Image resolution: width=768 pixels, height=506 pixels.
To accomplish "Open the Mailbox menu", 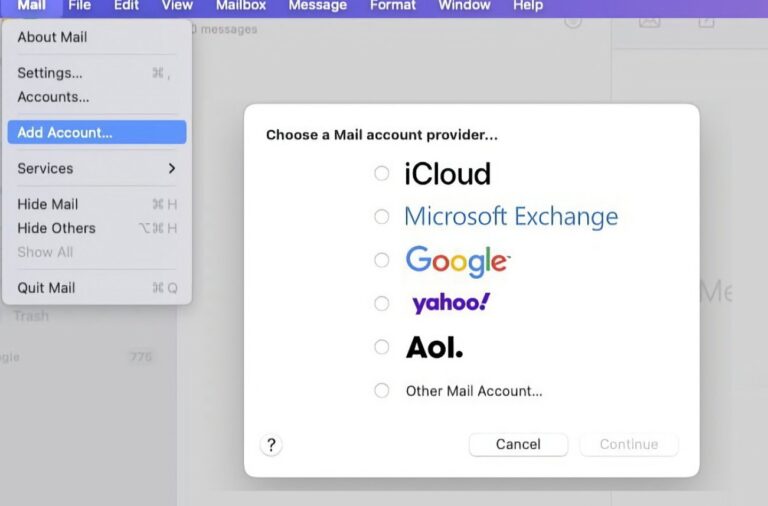I will tap(241, 6).
